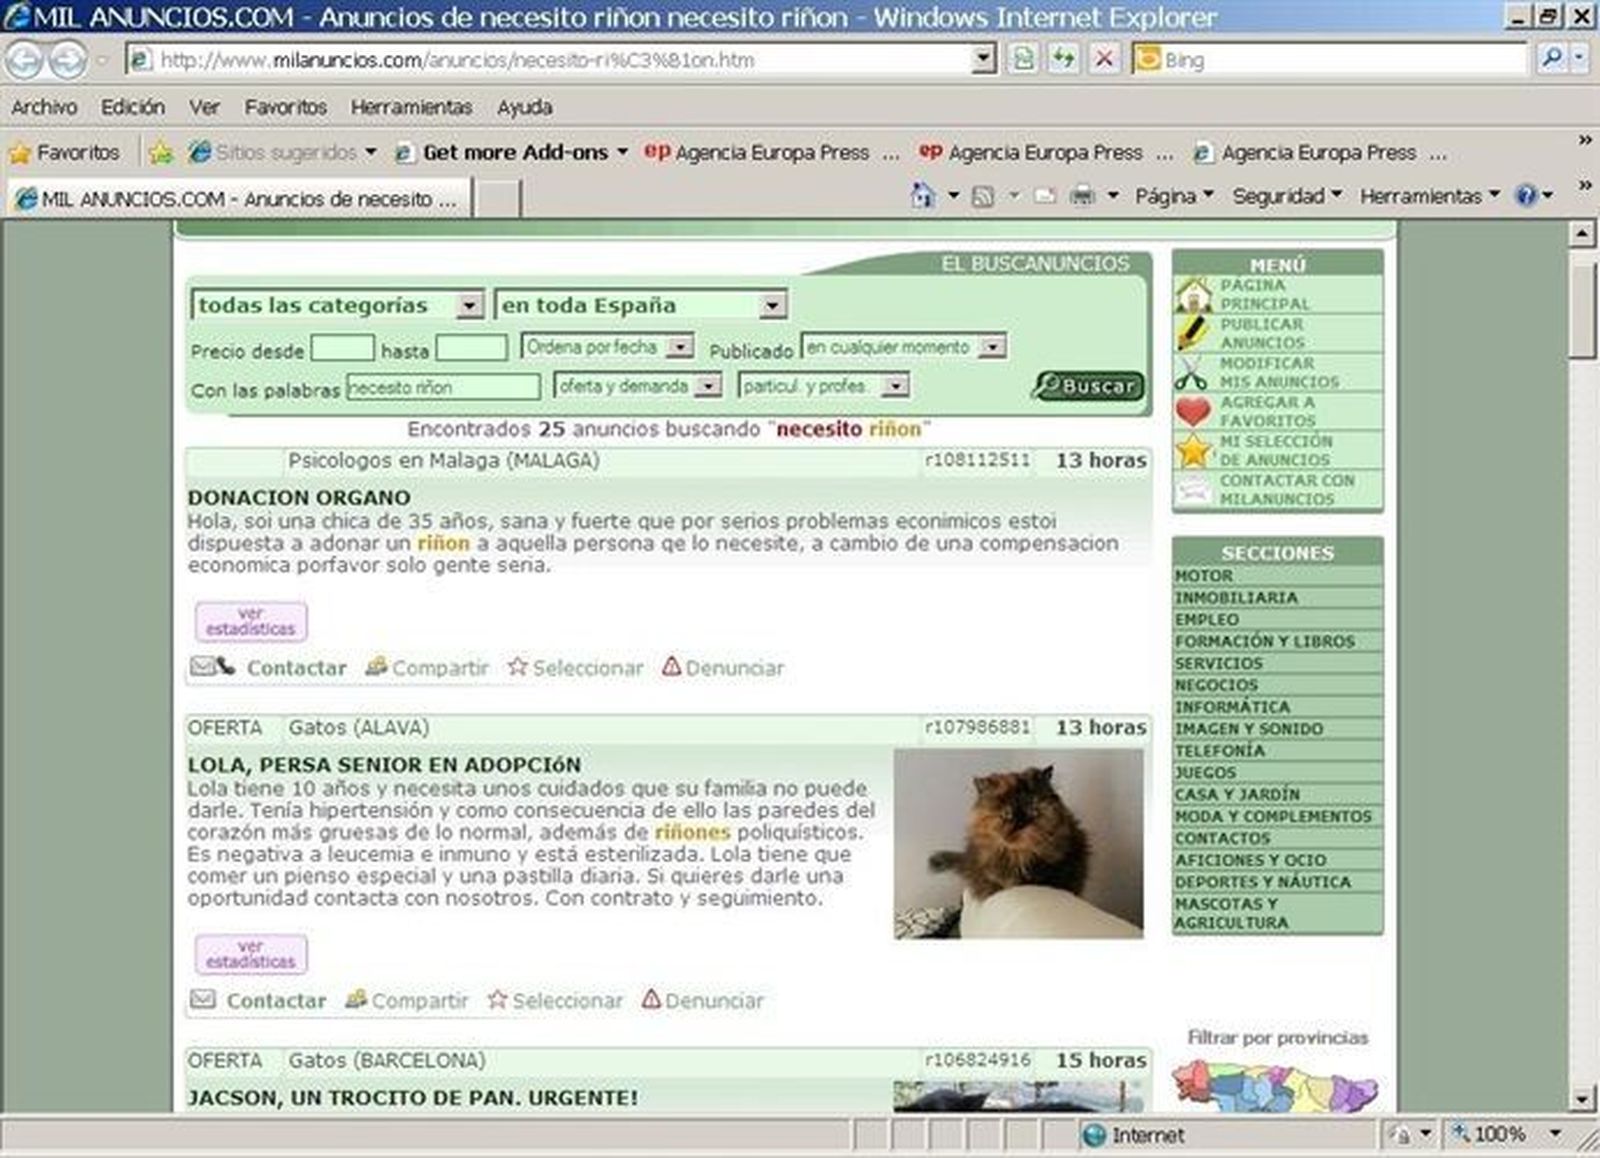Screen dimensions: 1600x1158
Task: Click the Help question mark icon
Action: (1526, 196)
